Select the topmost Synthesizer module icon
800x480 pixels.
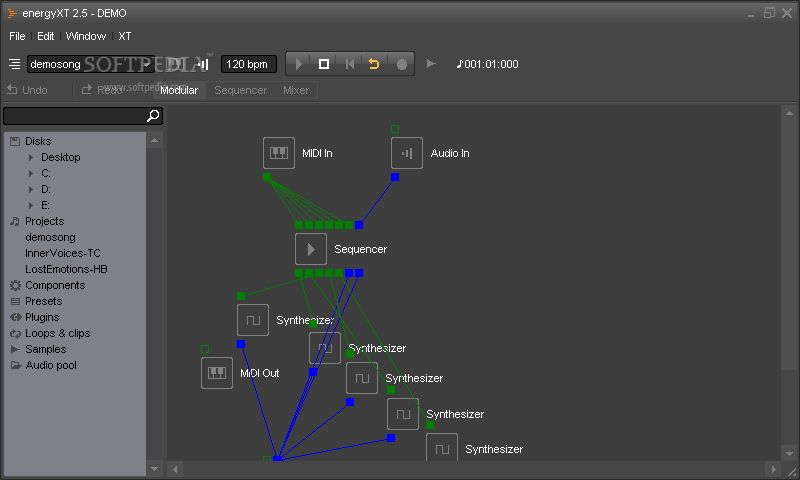253,320
